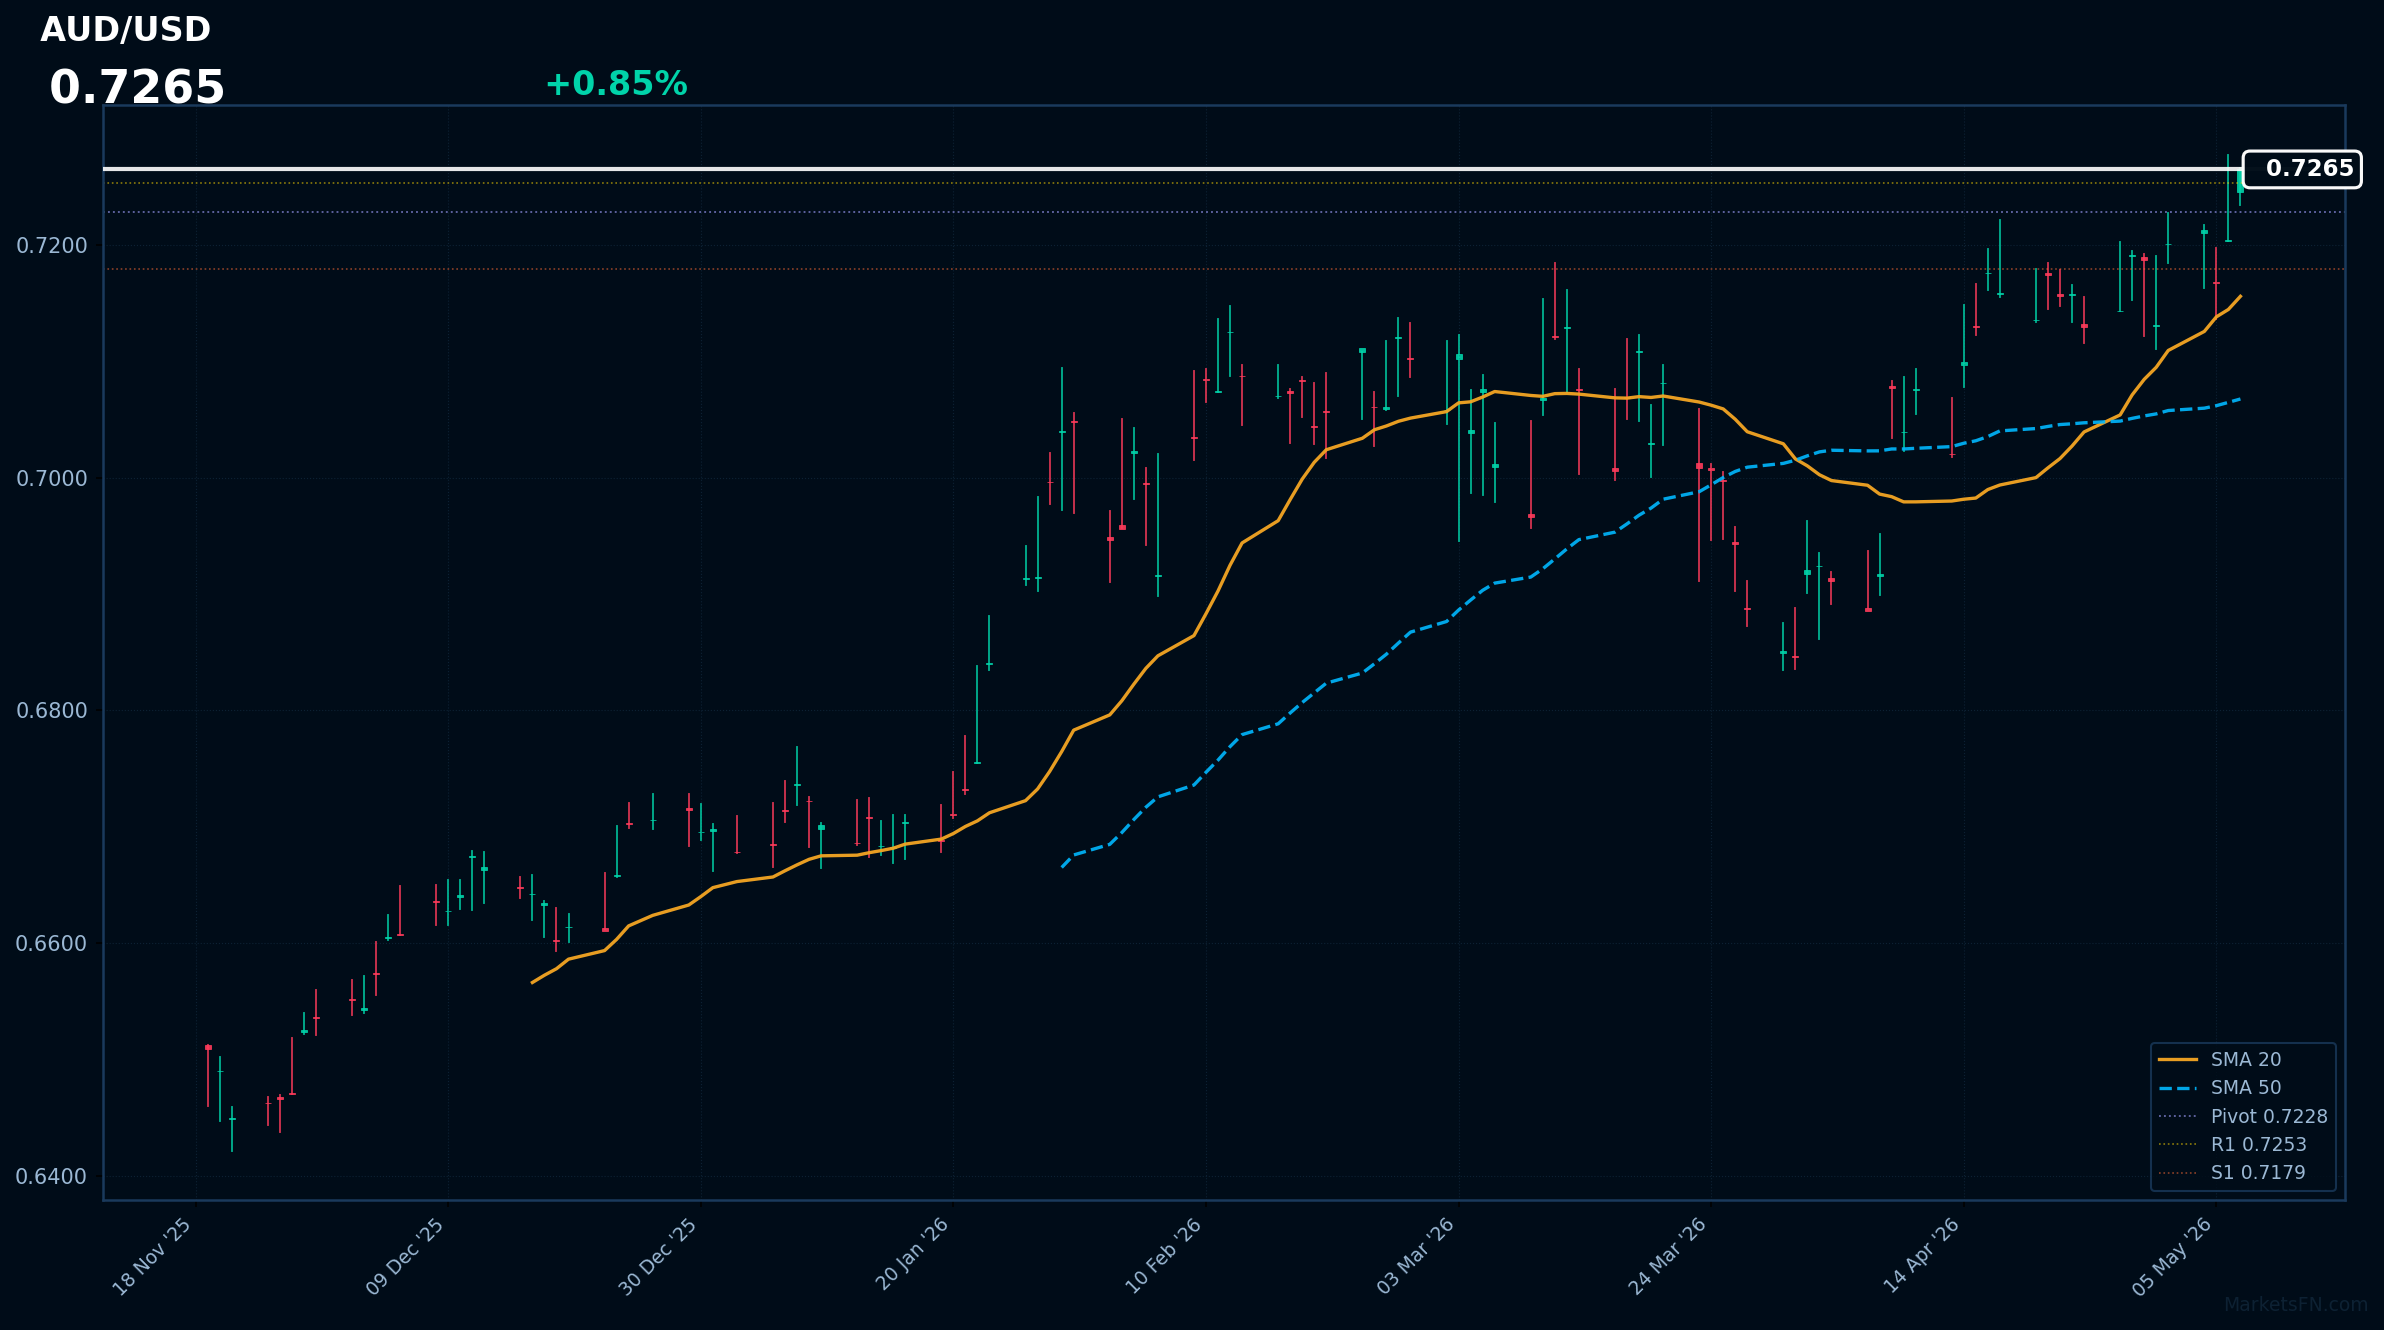
Task: Click the large 0.7265 price readout
Action: coord(137,88)
